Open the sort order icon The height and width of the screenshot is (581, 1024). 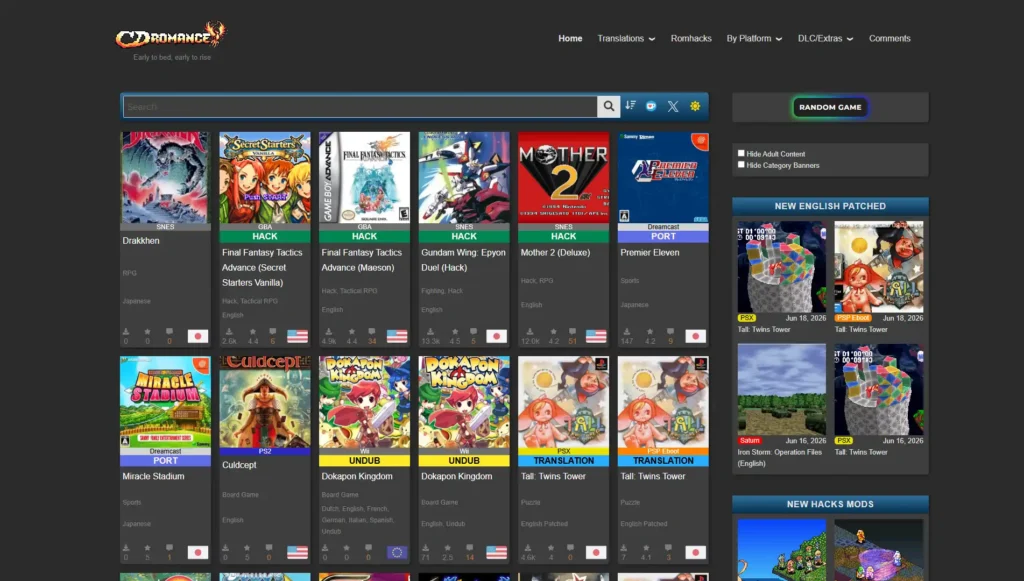630,106
